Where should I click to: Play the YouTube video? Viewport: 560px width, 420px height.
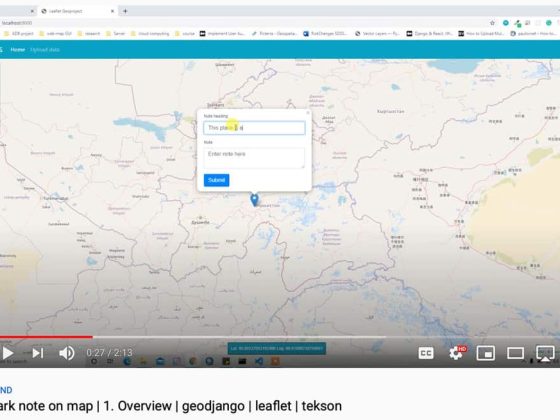click(8, 353)
